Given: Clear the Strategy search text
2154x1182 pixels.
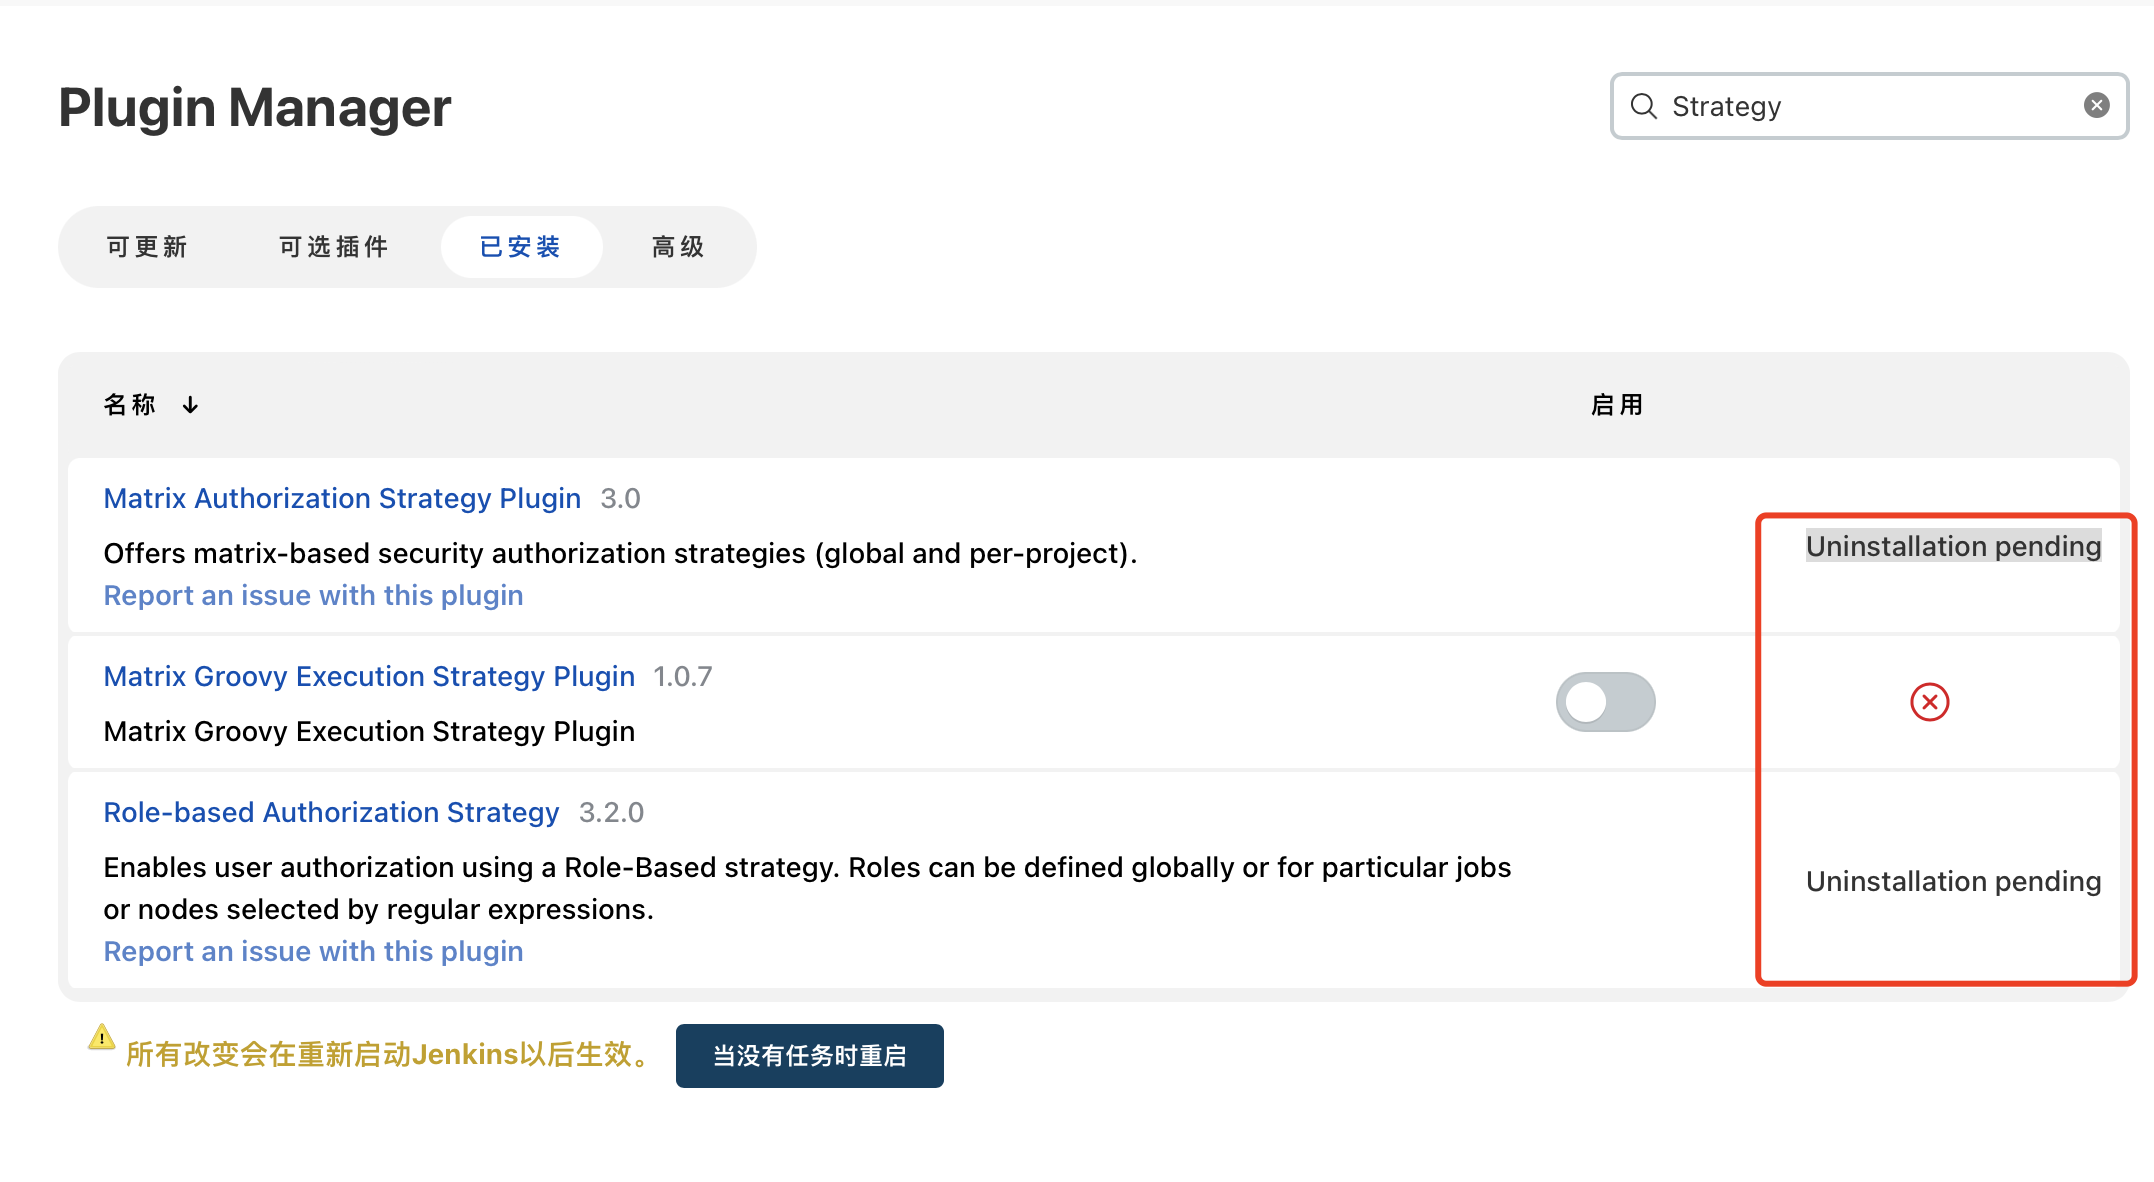Looking at the screenshot, I should click(2096, 106).
